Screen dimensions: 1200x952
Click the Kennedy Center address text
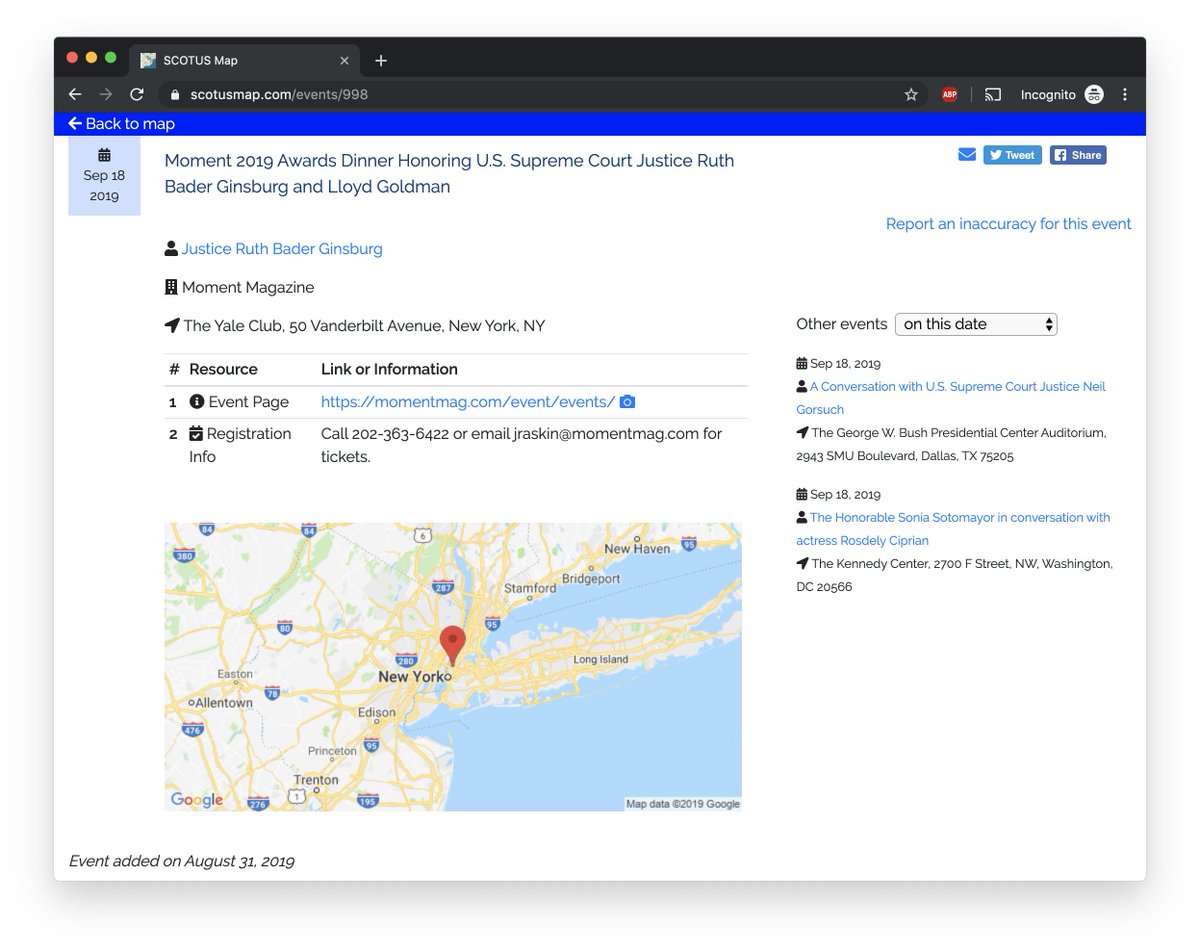coord(954,576)
